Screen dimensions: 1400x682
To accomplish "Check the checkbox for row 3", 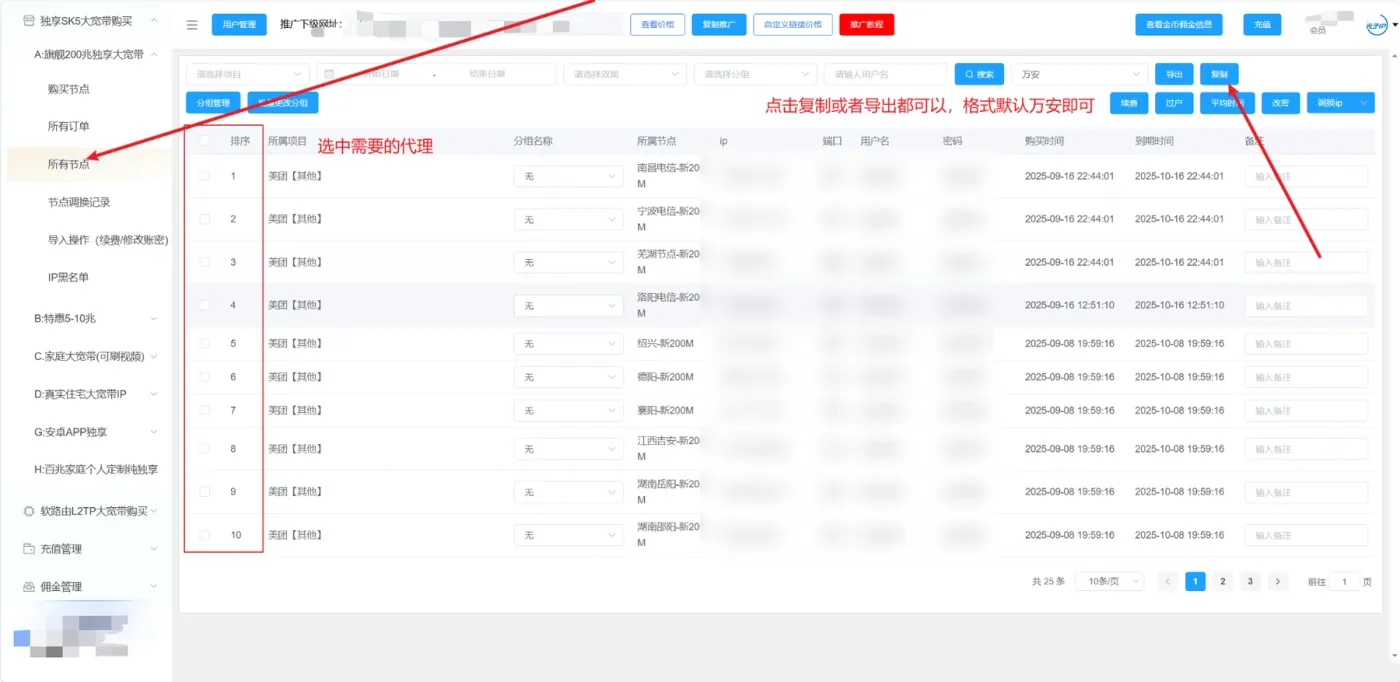I will pos(205,262).
